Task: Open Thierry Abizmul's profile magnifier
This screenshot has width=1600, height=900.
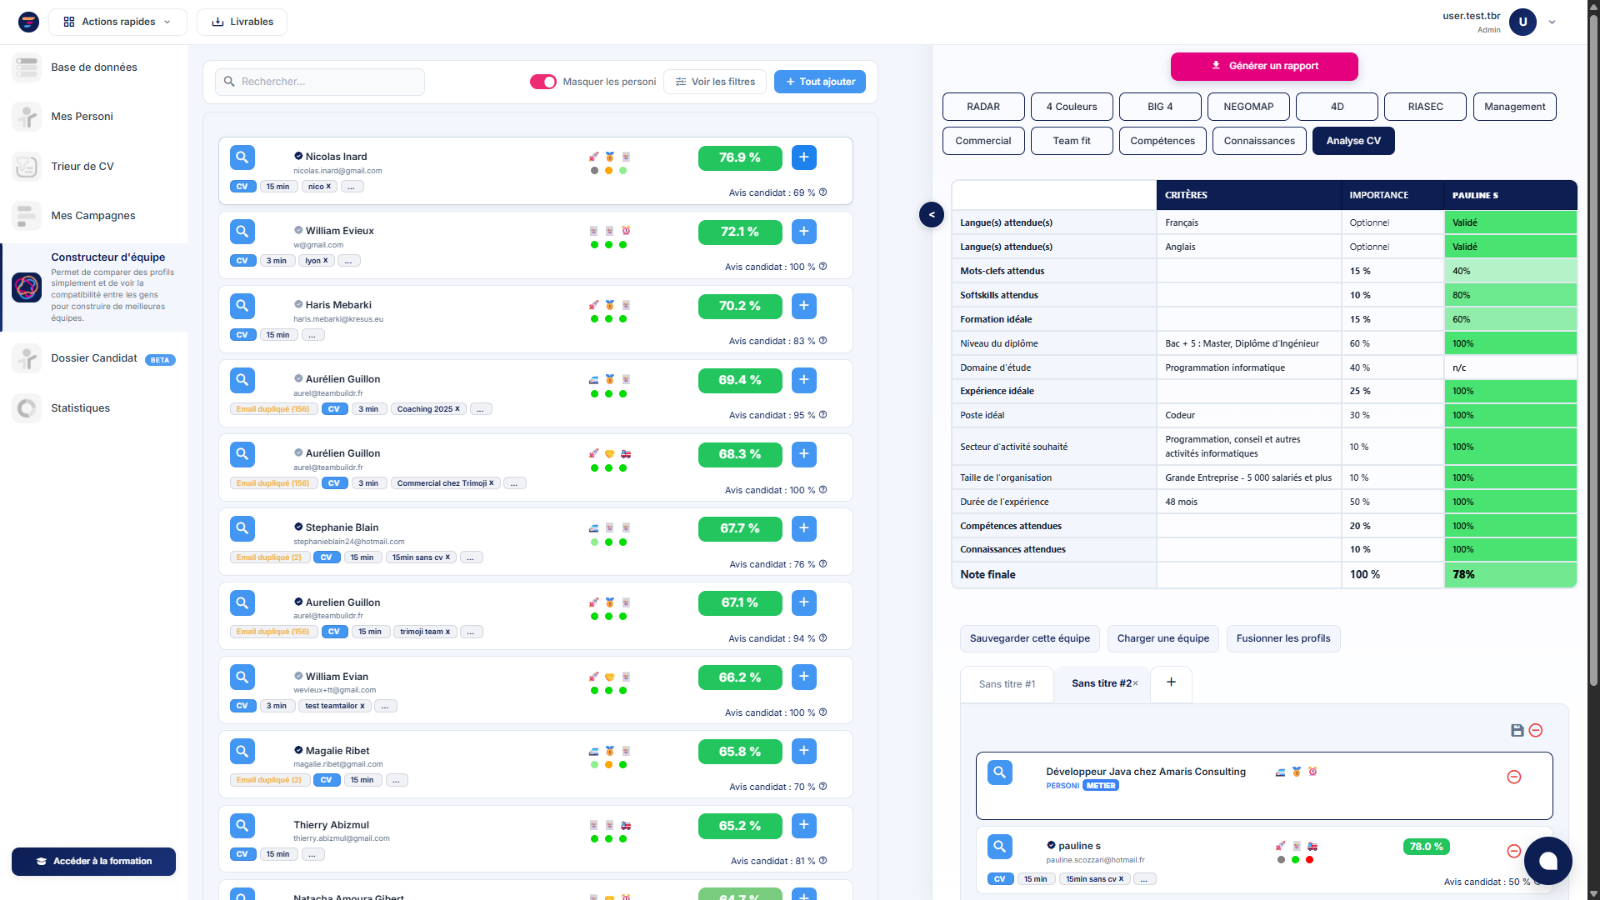Action: [242, 825]
